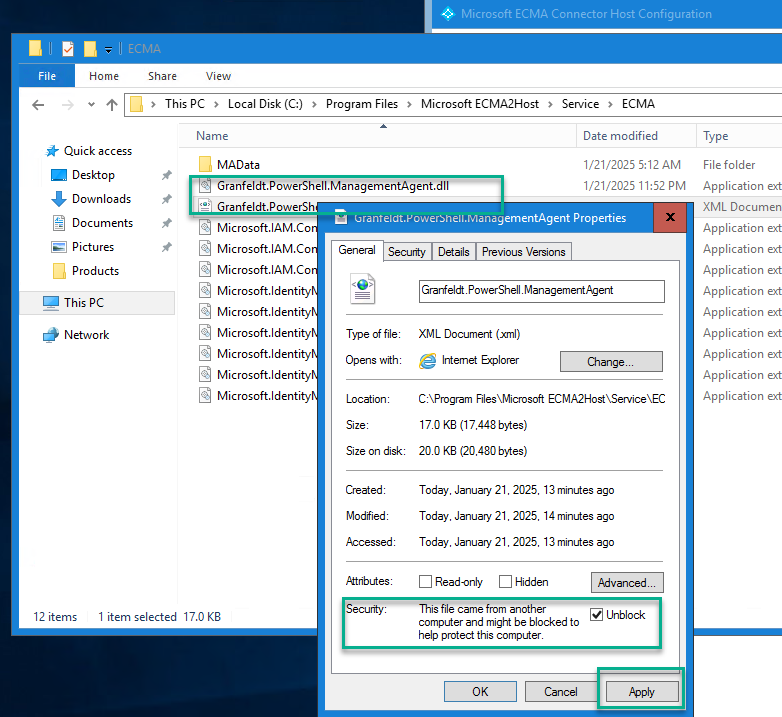Click the Properties quick access toolbar icon
The width and height of the screenshot is (782, 717).
(x=68, y=48)
